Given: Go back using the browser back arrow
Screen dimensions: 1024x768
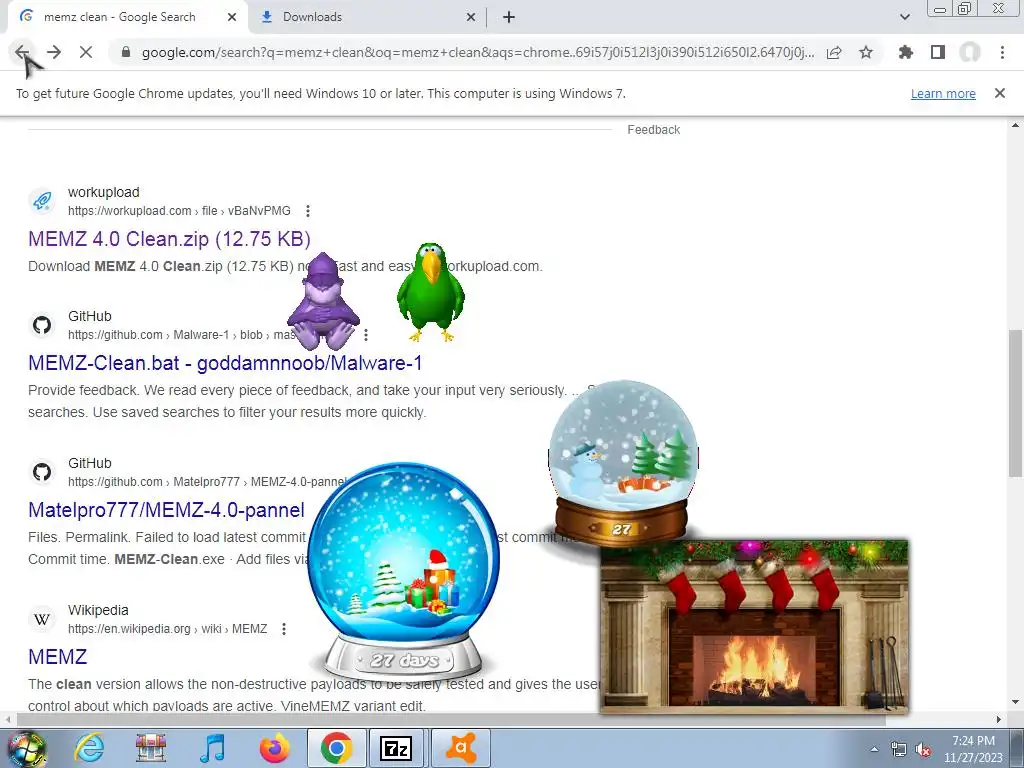Looking at the screenshot, I should (x=22, y=52).
